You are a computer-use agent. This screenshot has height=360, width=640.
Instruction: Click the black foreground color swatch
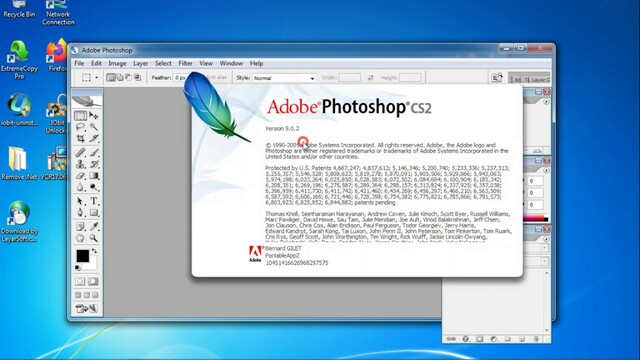pos(82,256)
